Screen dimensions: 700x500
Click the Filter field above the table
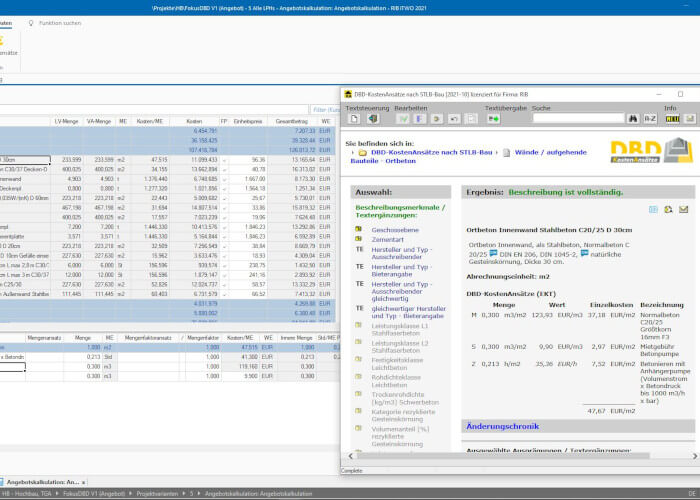(x=325, y=110)
